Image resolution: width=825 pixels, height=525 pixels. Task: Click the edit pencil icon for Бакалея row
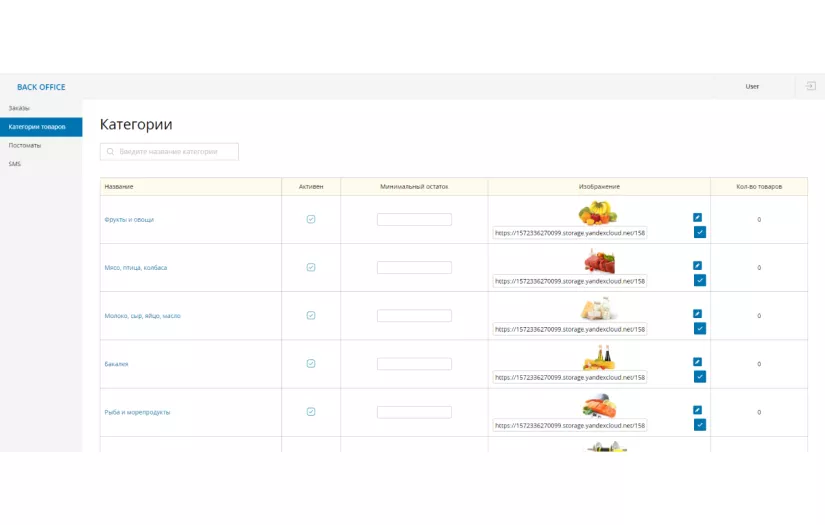coord(698,362)
